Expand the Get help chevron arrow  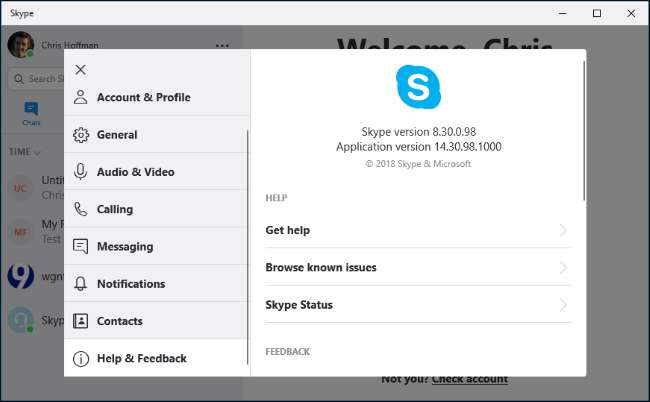click(563, 230)
